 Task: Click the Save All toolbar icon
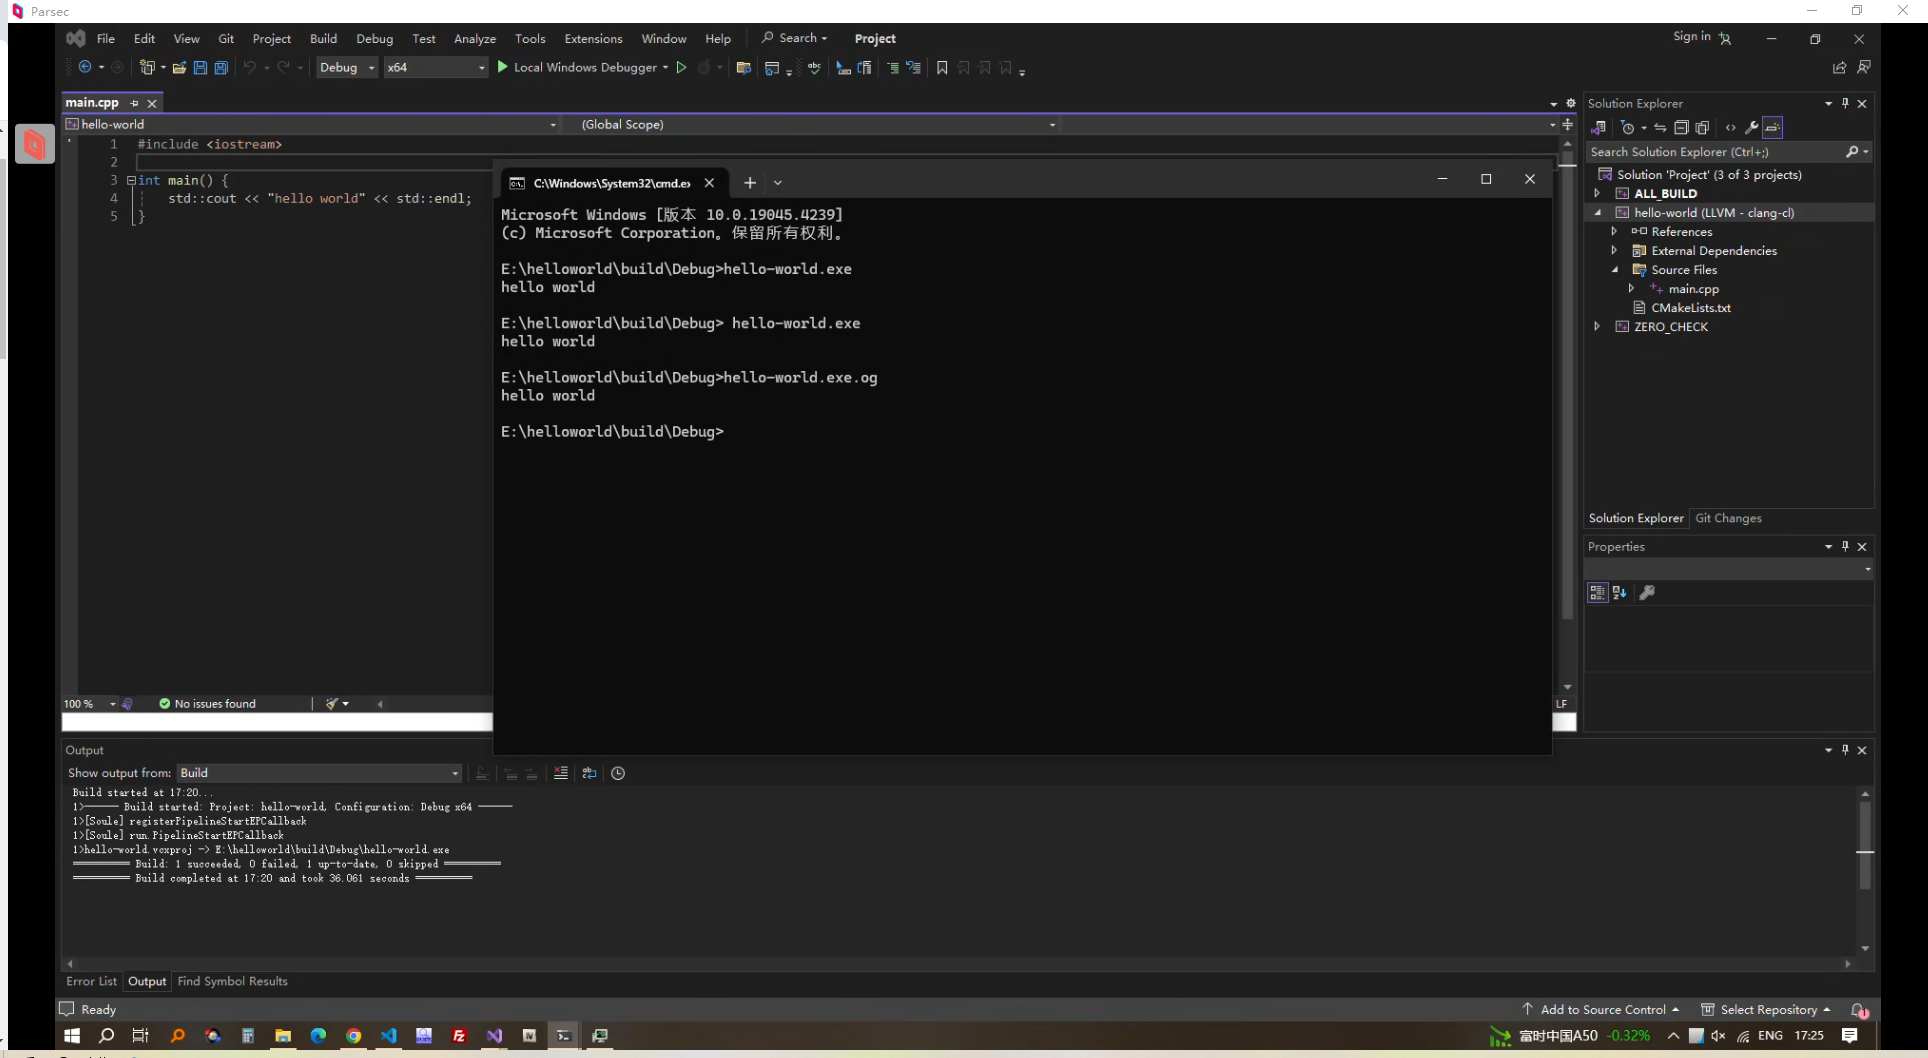point(221,67)
